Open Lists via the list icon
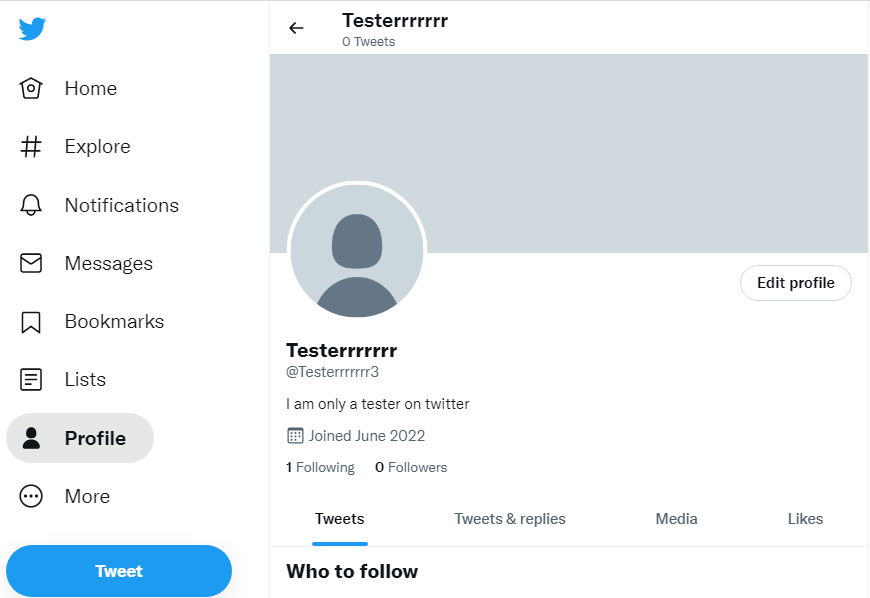Screen dimensions: 870x598 pyautogui.click(x=32, y=380)
